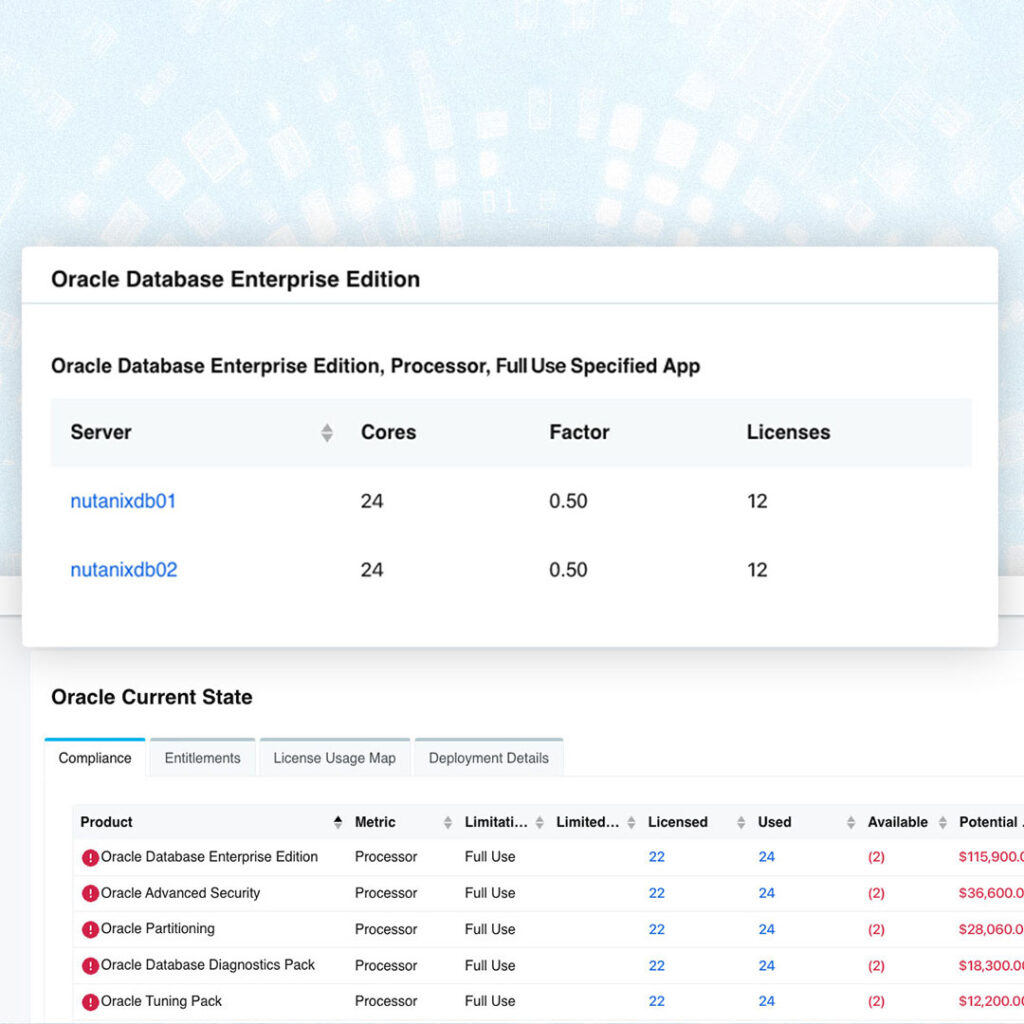The height and width of the screenshot is (1024, 1024).
Task: Select the $28,060 potential cost value
Action: click(991, 929)
